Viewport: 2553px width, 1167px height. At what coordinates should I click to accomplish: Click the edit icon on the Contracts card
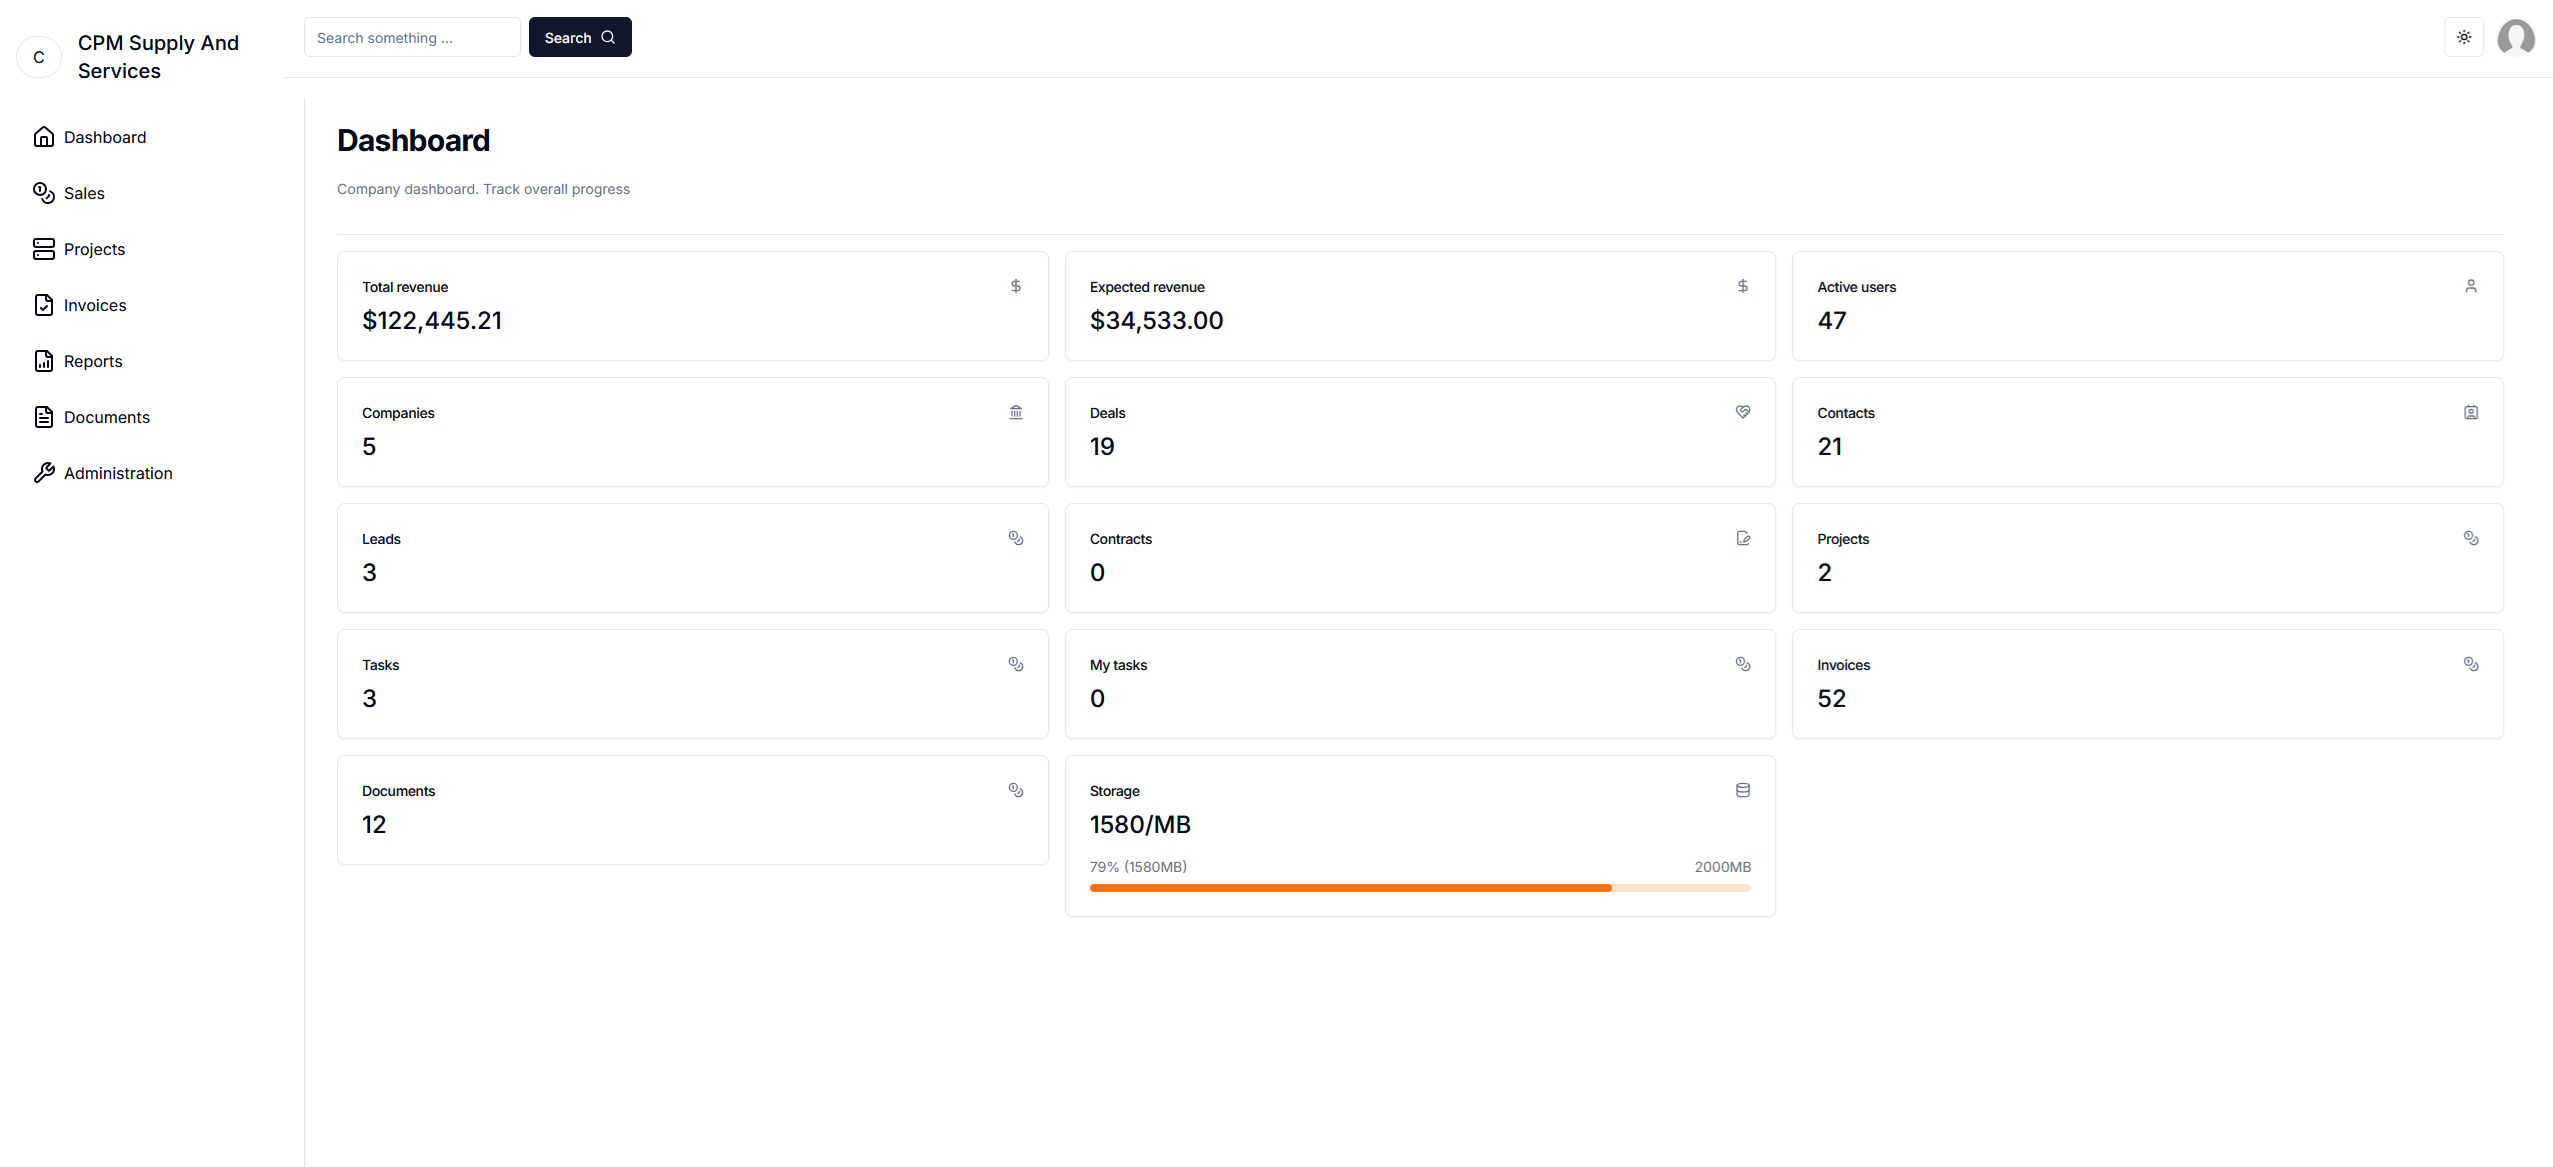click(1743, 538)
